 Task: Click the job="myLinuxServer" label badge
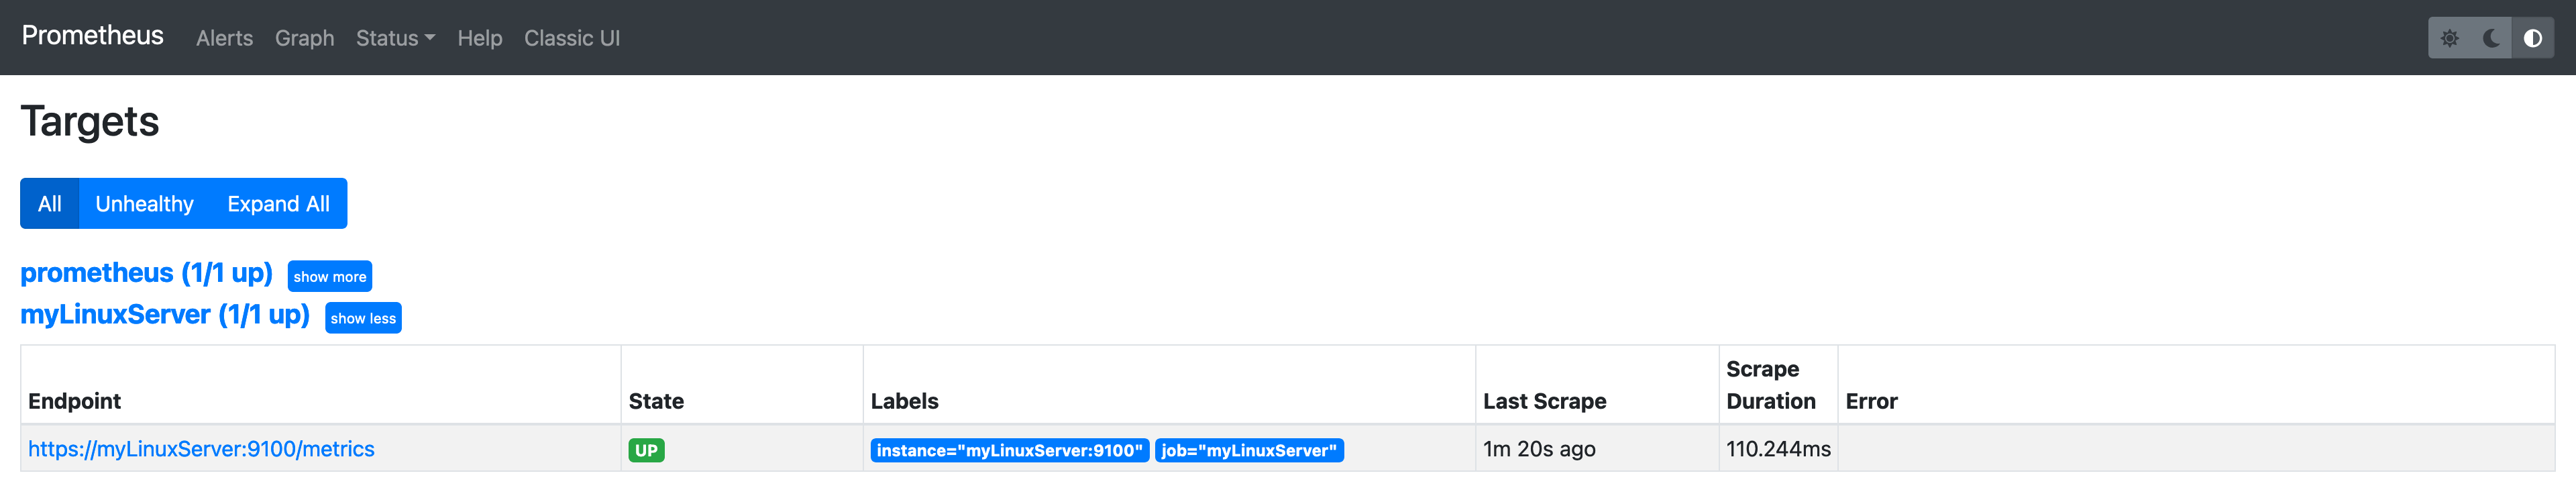[x=1248, y=451]
